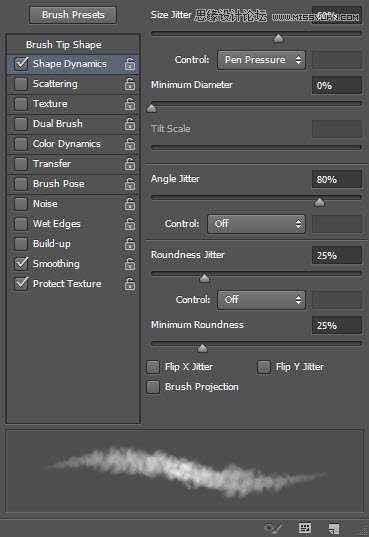Open the Size Jitter Control dropdown (Pen Pressure)
This screenshot has height=537, width=369.
261,60
